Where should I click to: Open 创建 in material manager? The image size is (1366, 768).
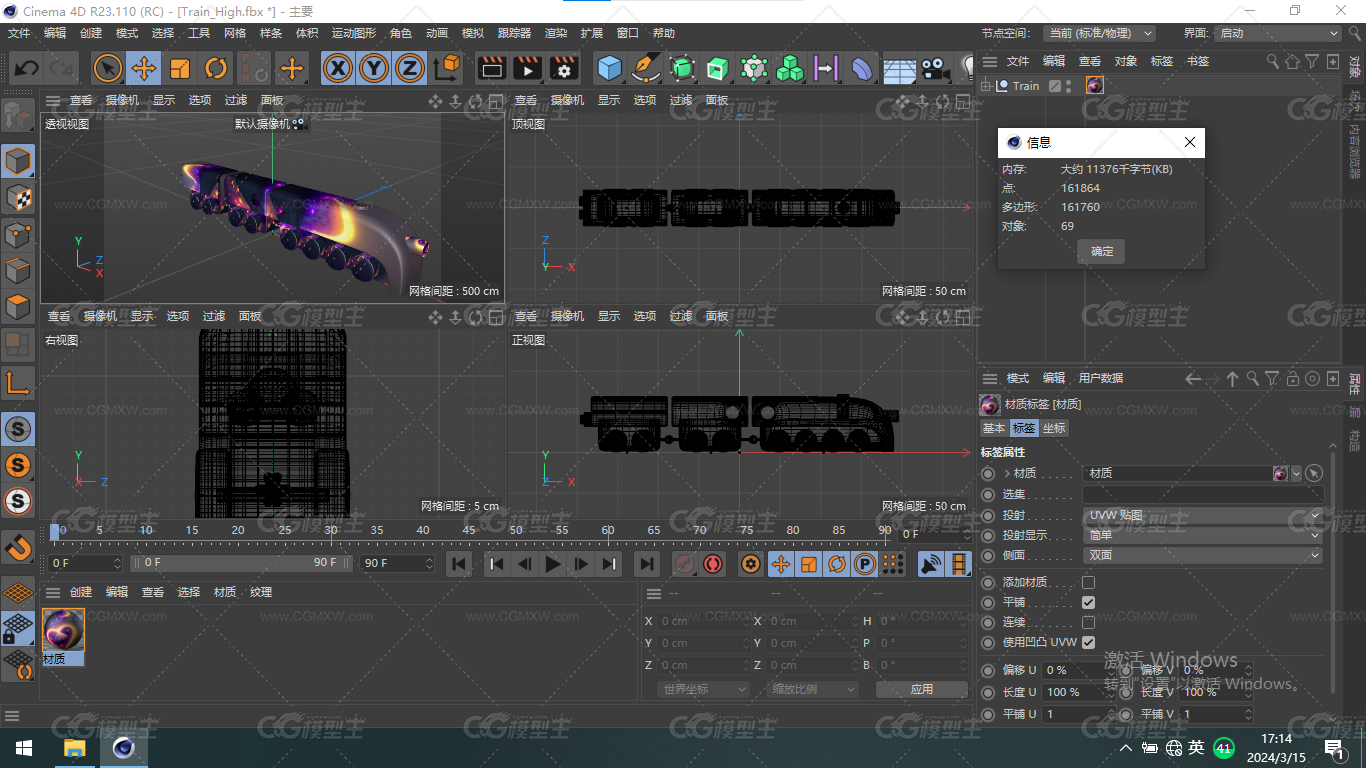81,592
